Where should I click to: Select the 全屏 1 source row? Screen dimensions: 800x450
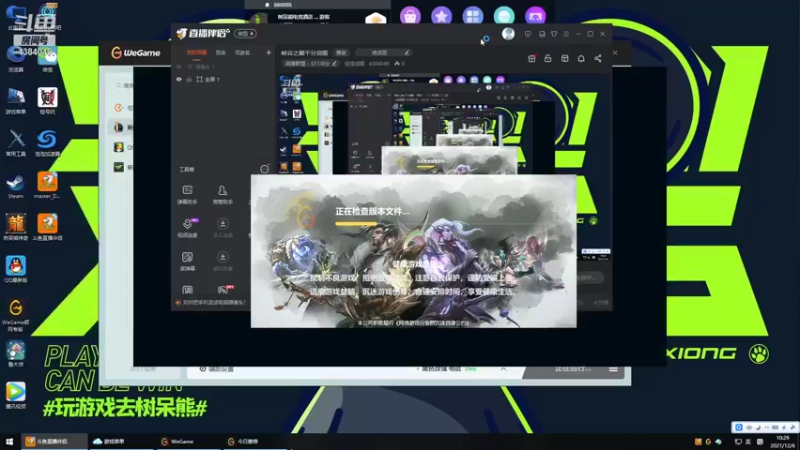click(x=223, y=80)
